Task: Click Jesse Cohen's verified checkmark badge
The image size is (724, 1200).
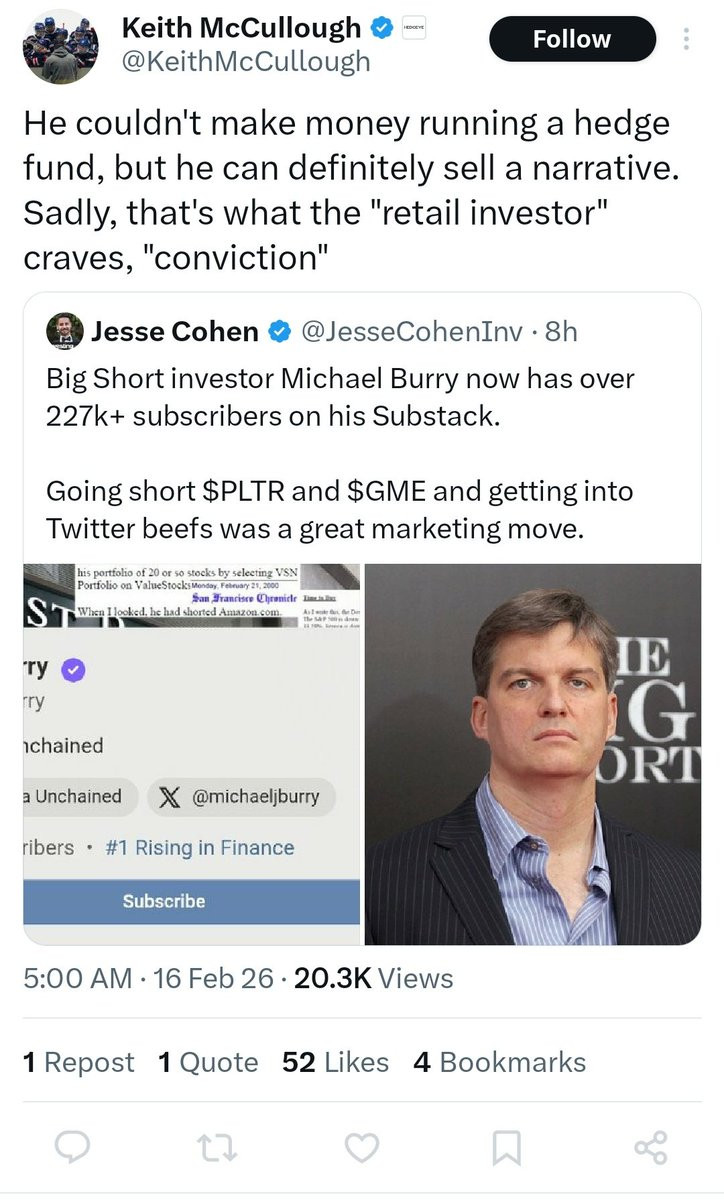Action: click(281, 331)
